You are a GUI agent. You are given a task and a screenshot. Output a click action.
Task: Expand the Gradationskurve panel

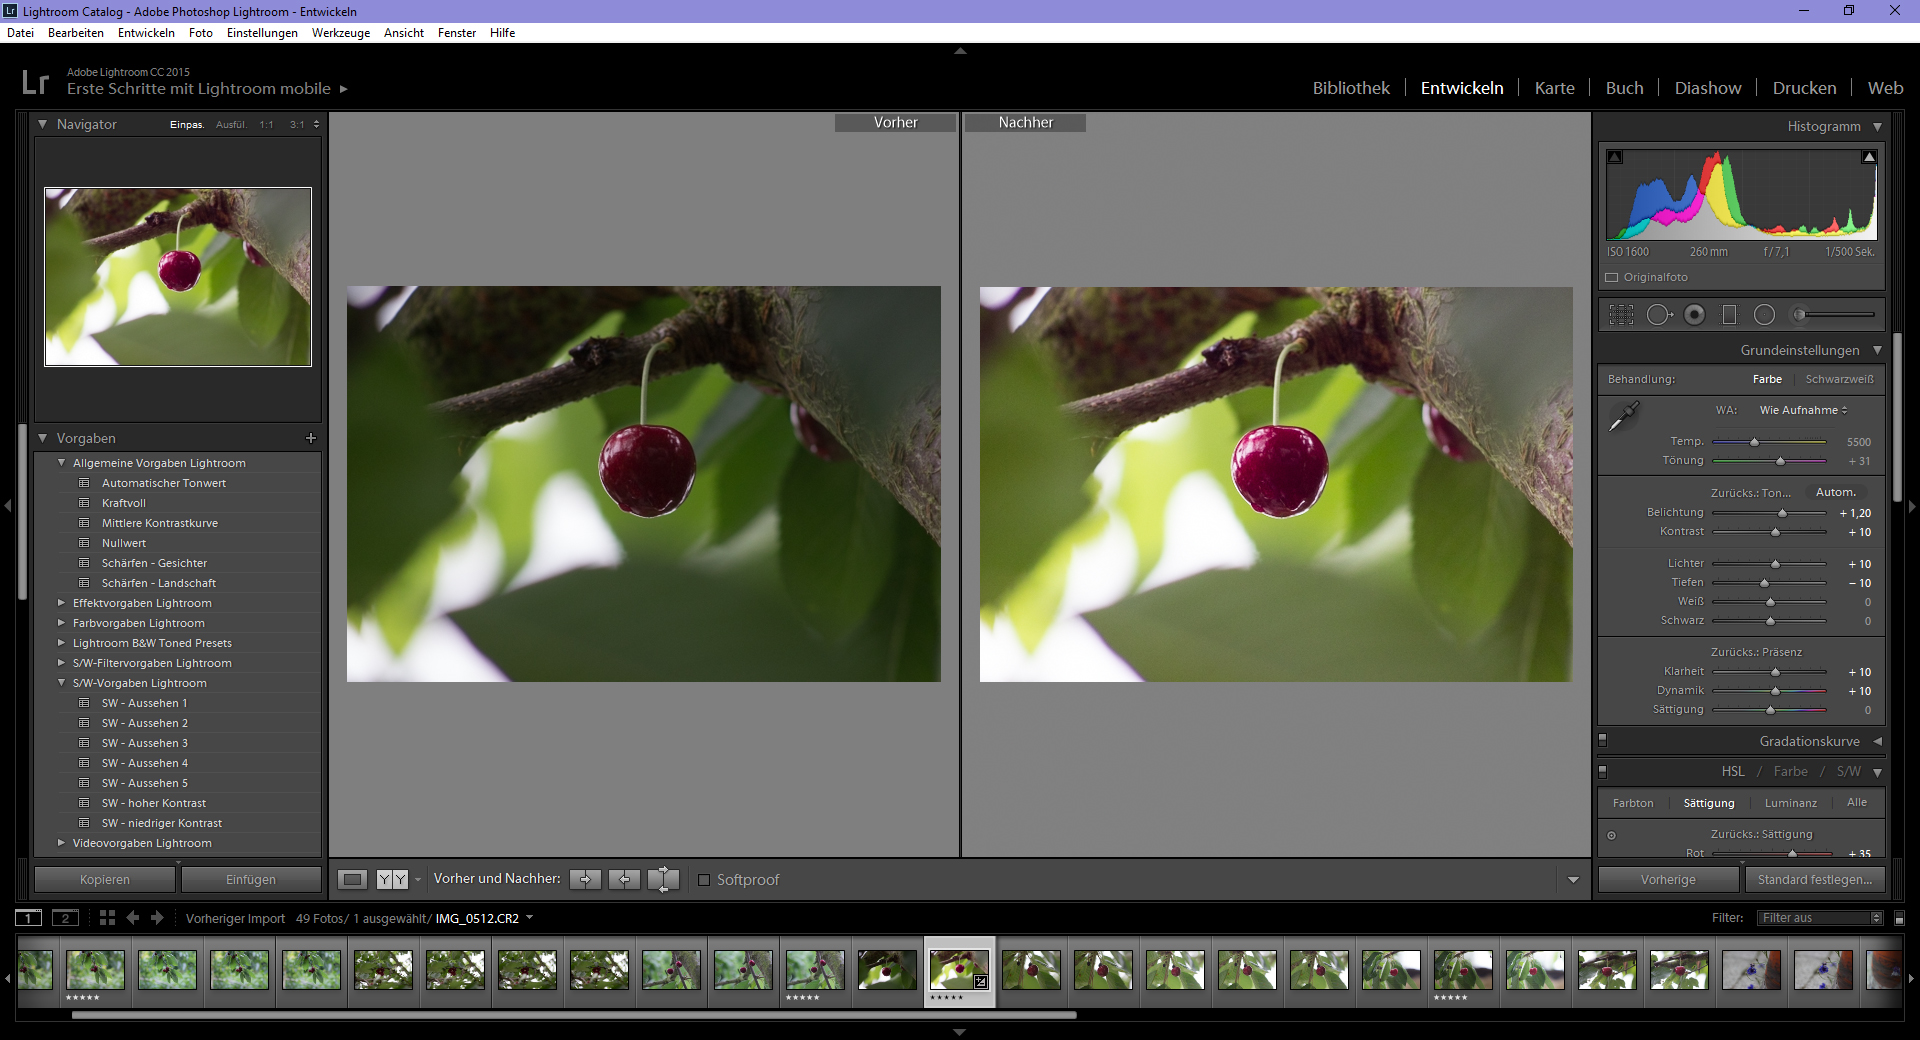pos(1877,741)
